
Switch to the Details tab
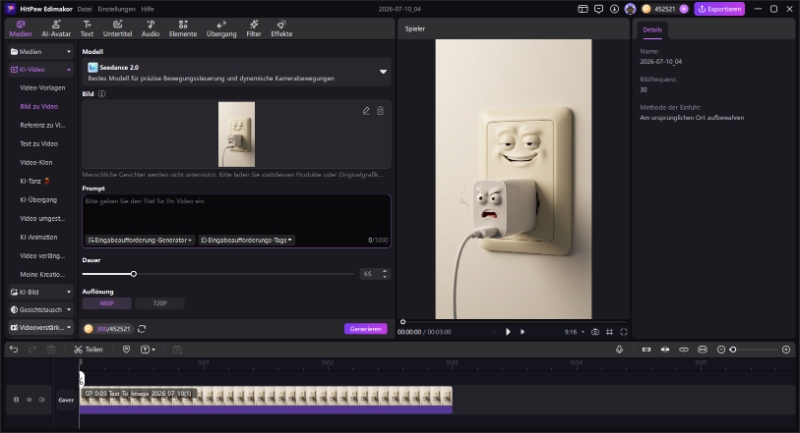click(x=652, y=30)
